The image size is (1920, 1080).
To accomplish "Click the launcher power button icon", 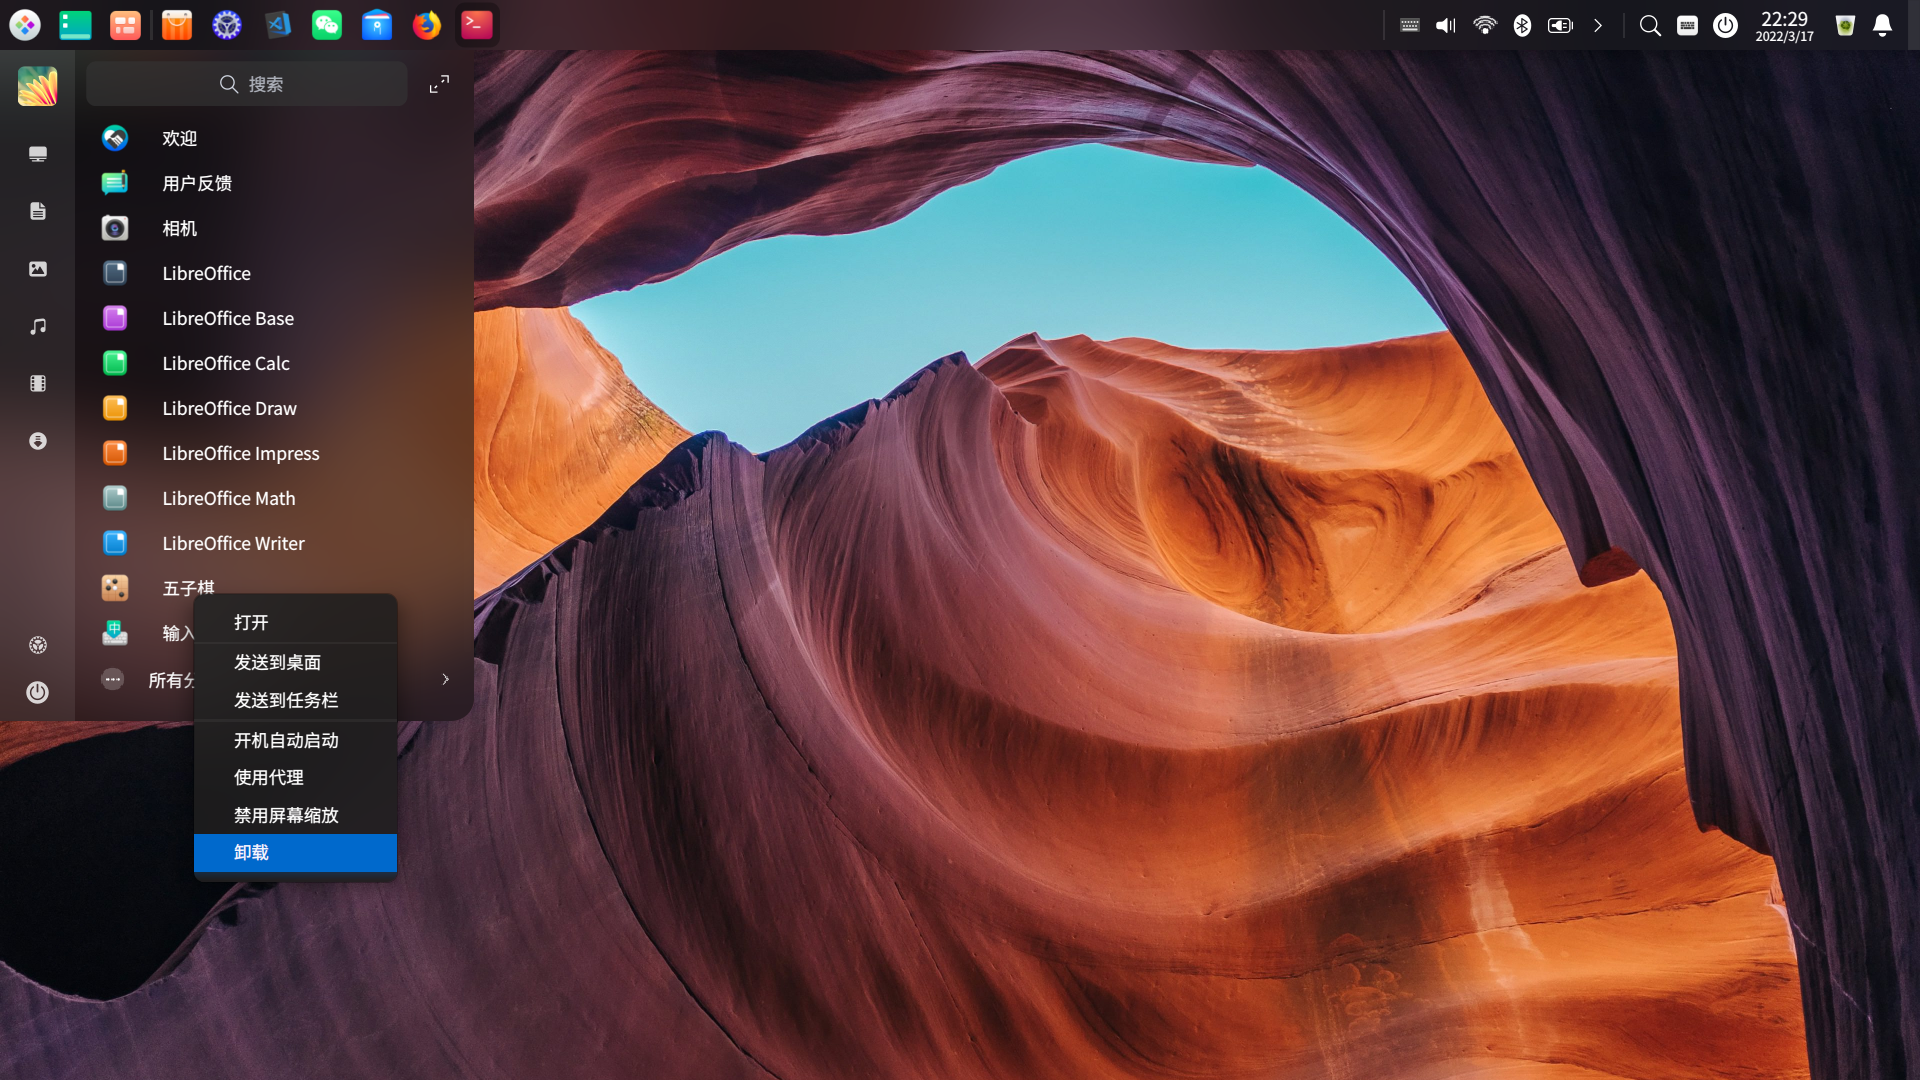I will click(38, 692).
